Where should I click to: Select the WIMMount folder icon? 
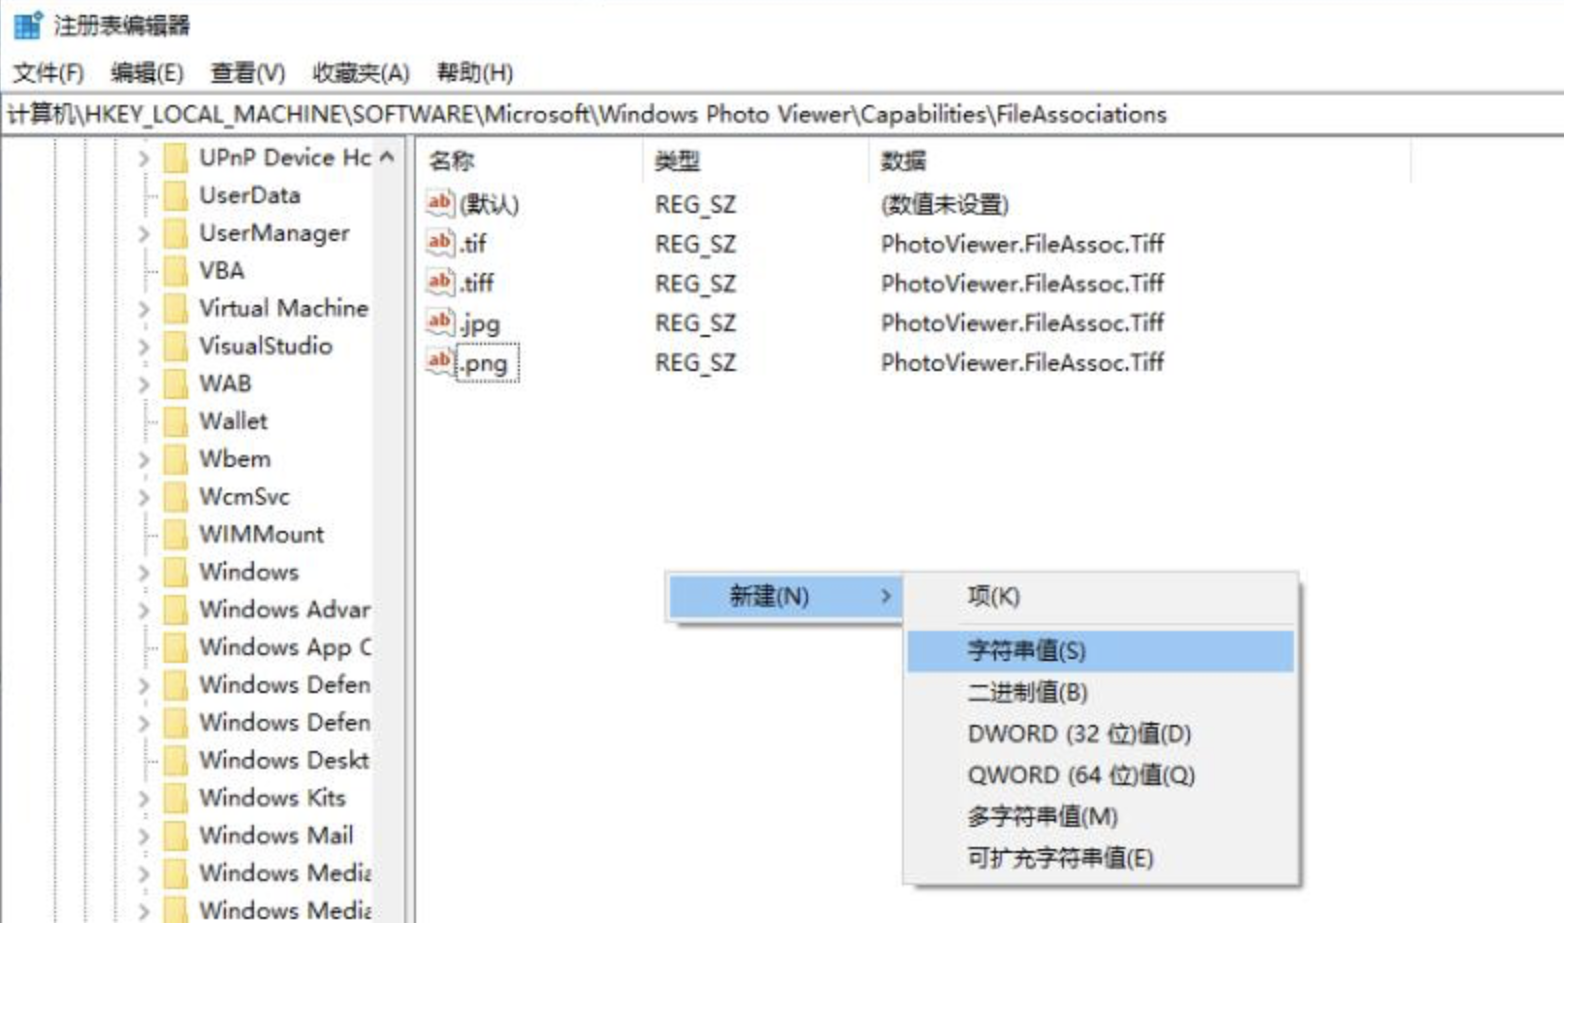tap(176, 534)
